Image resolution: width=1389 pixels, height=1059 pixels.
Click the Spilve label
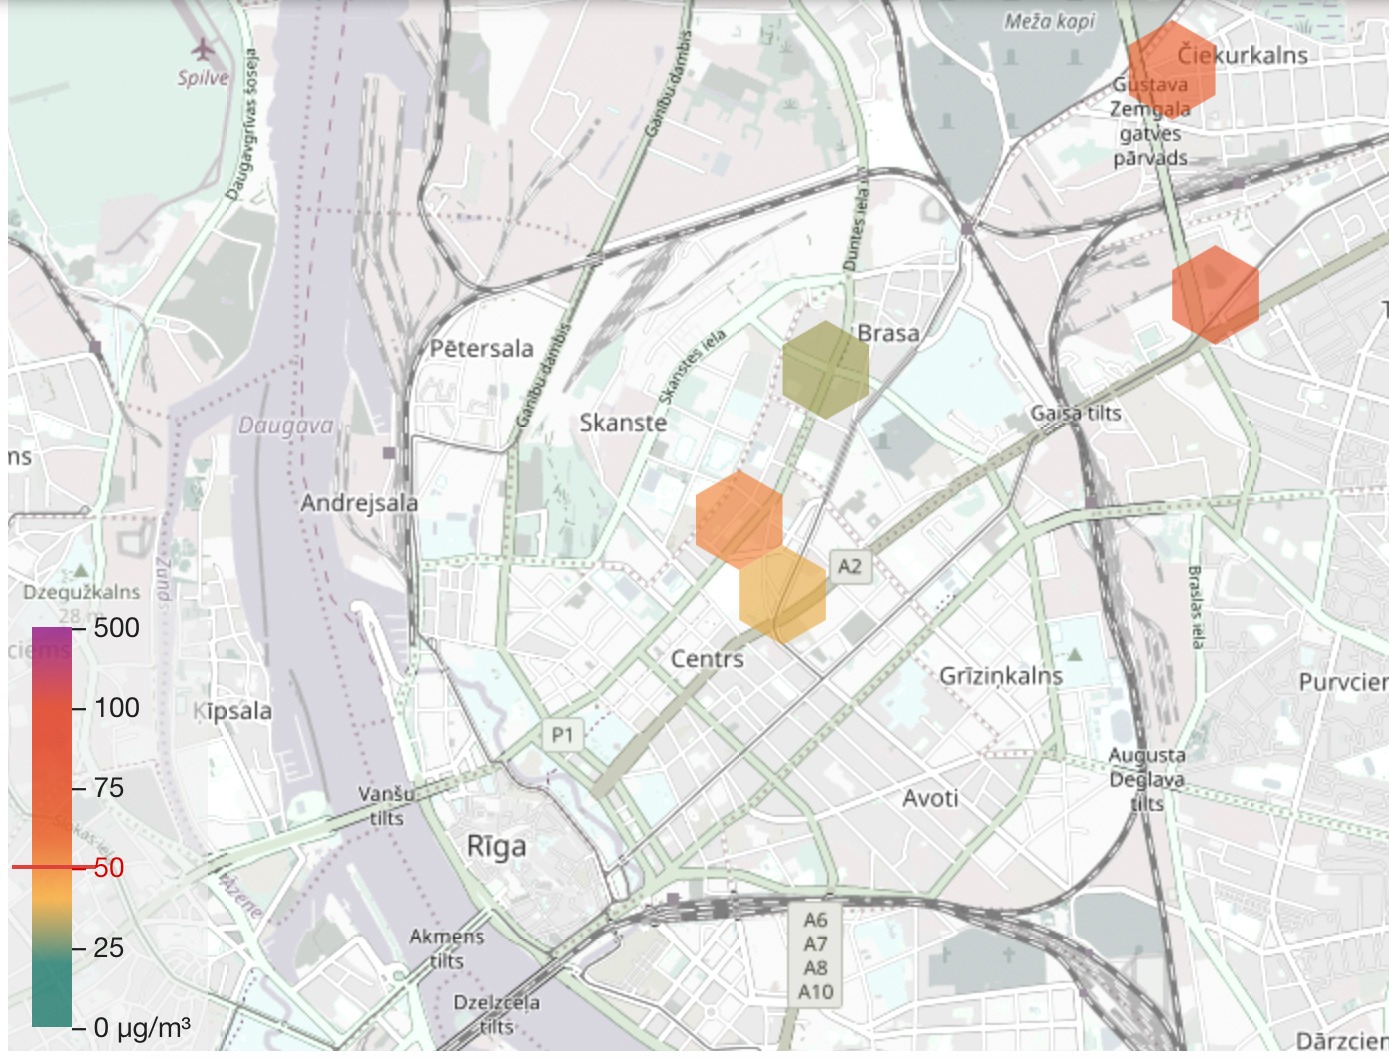point(203,78)
